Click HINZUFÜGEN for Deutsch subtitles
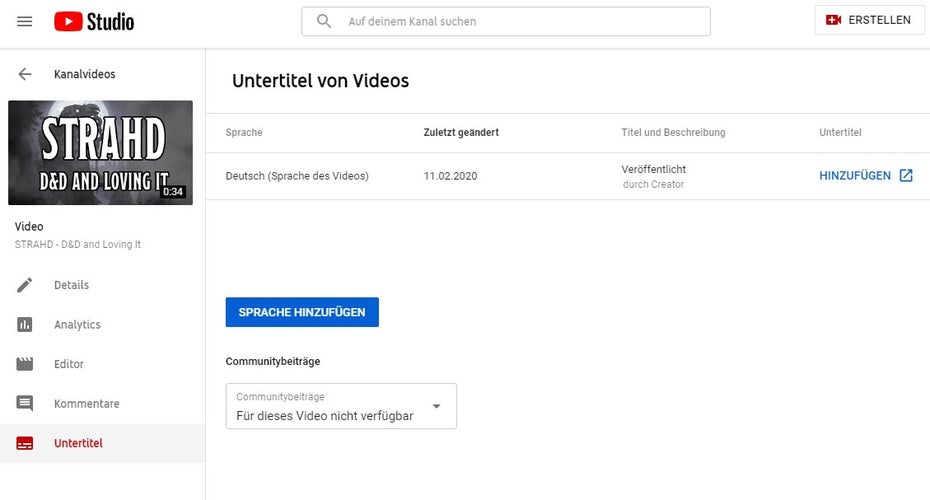Image resolution: width=930 pixels, height=500 pixels. coord(855,176)
